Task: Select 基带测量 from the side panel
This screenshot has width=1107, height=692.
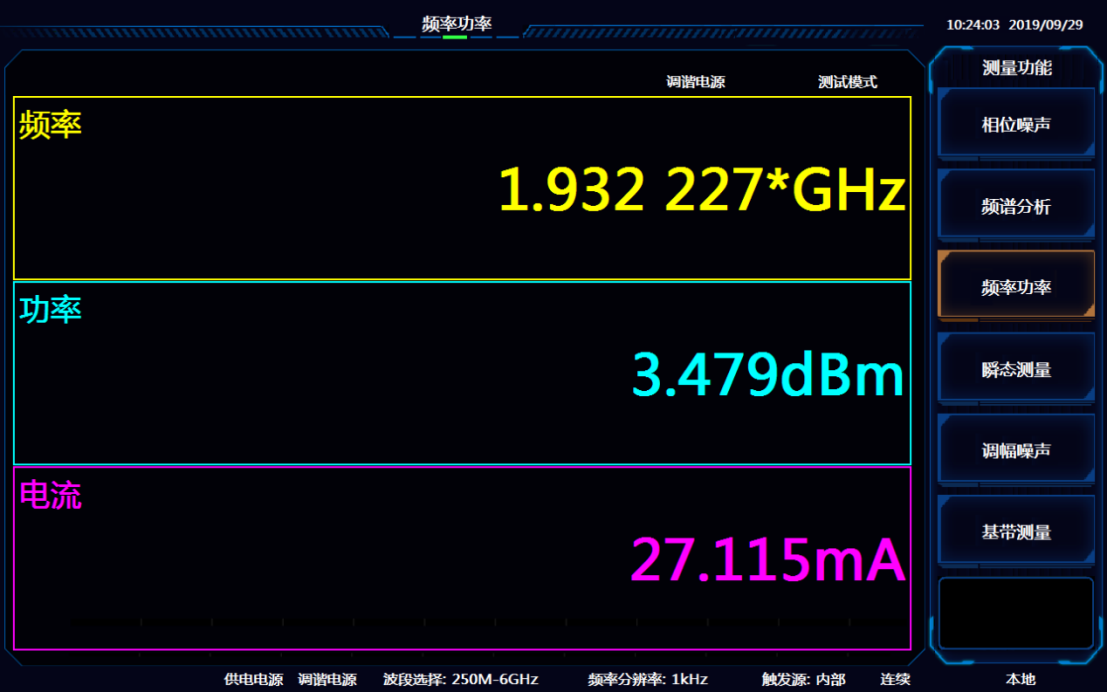Action: [x=1016, y=532]
